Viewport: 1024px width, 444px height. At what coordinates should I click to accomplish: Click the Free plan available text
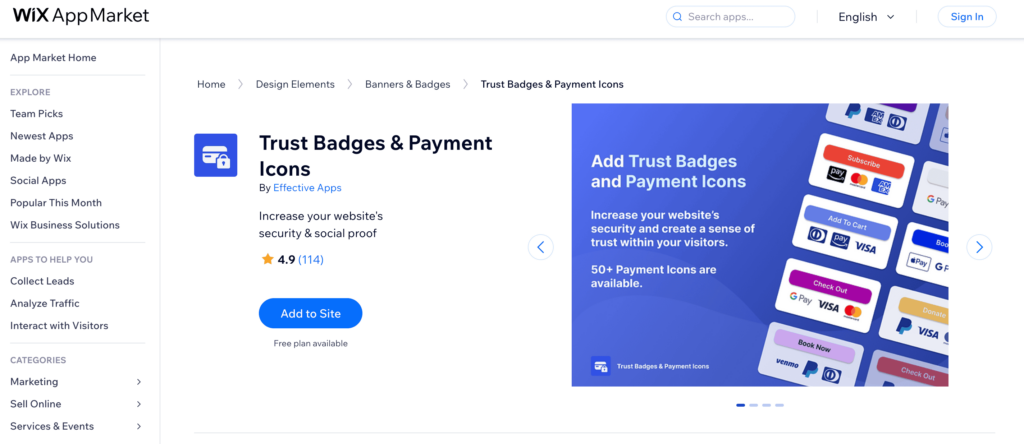[310, 343]
